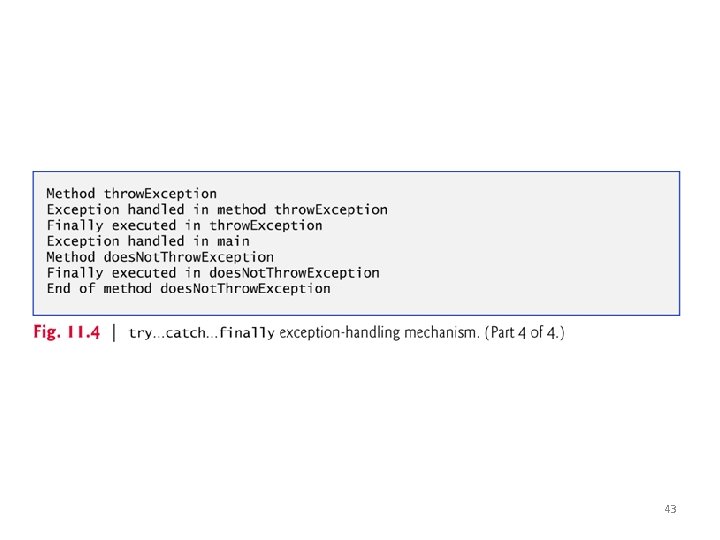The image size is (720, 540).
Task: Click the word 'of' in last output line
Action: (x=87, y=288)
